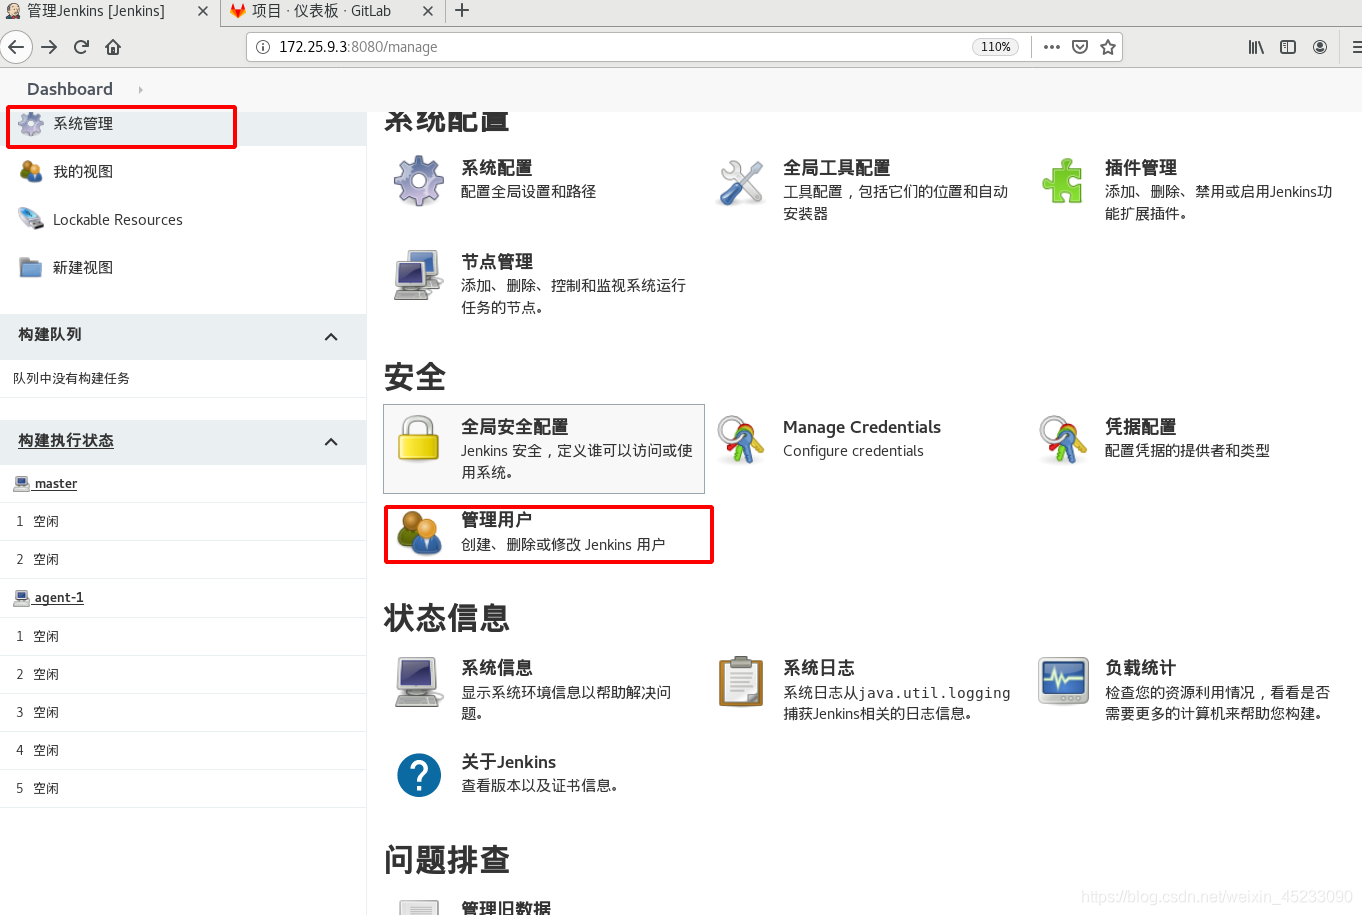Collapse the 构建队列 section

pyautogui.click(x=331, y=337)
